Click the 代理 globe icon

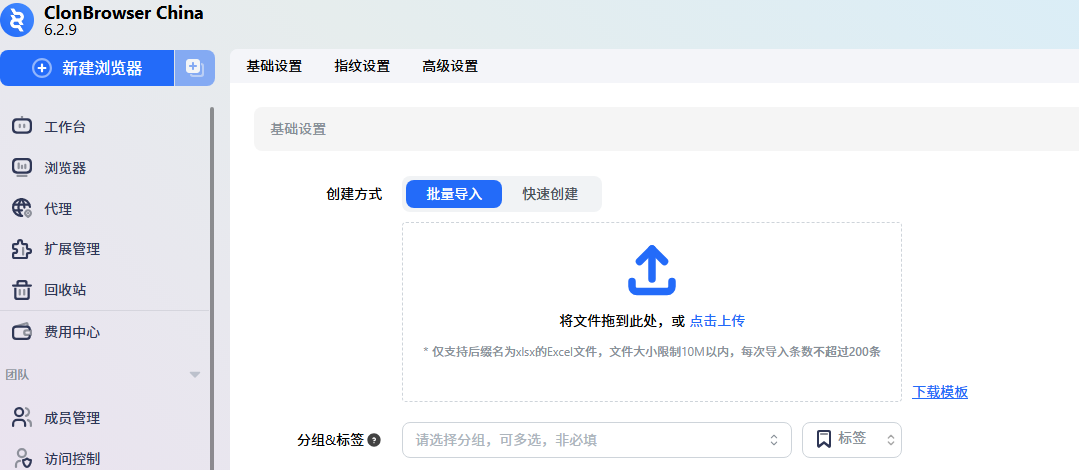coord(22,209)
